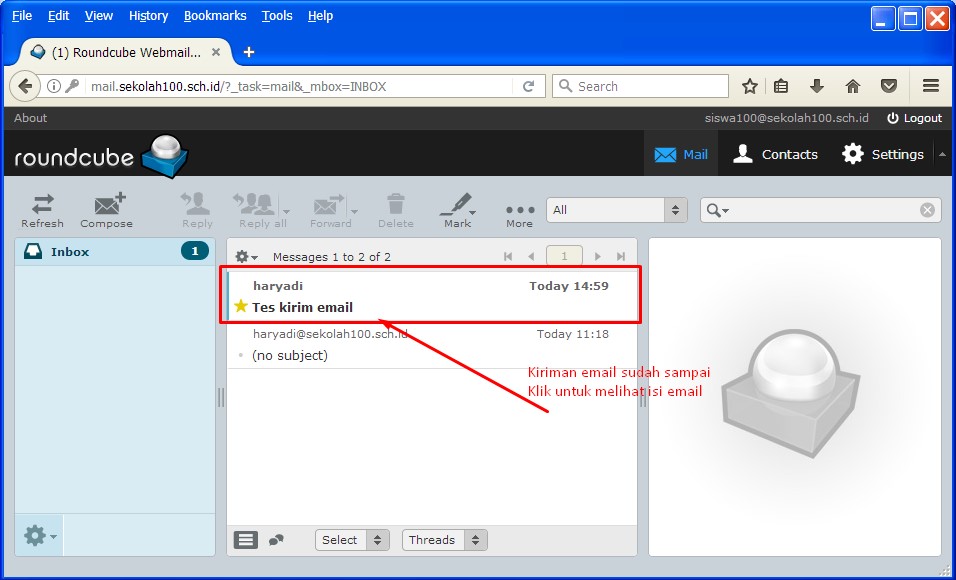956x580 pixels.
Task: Open the Bookmarks menu
Action: (x=215, y=16)
